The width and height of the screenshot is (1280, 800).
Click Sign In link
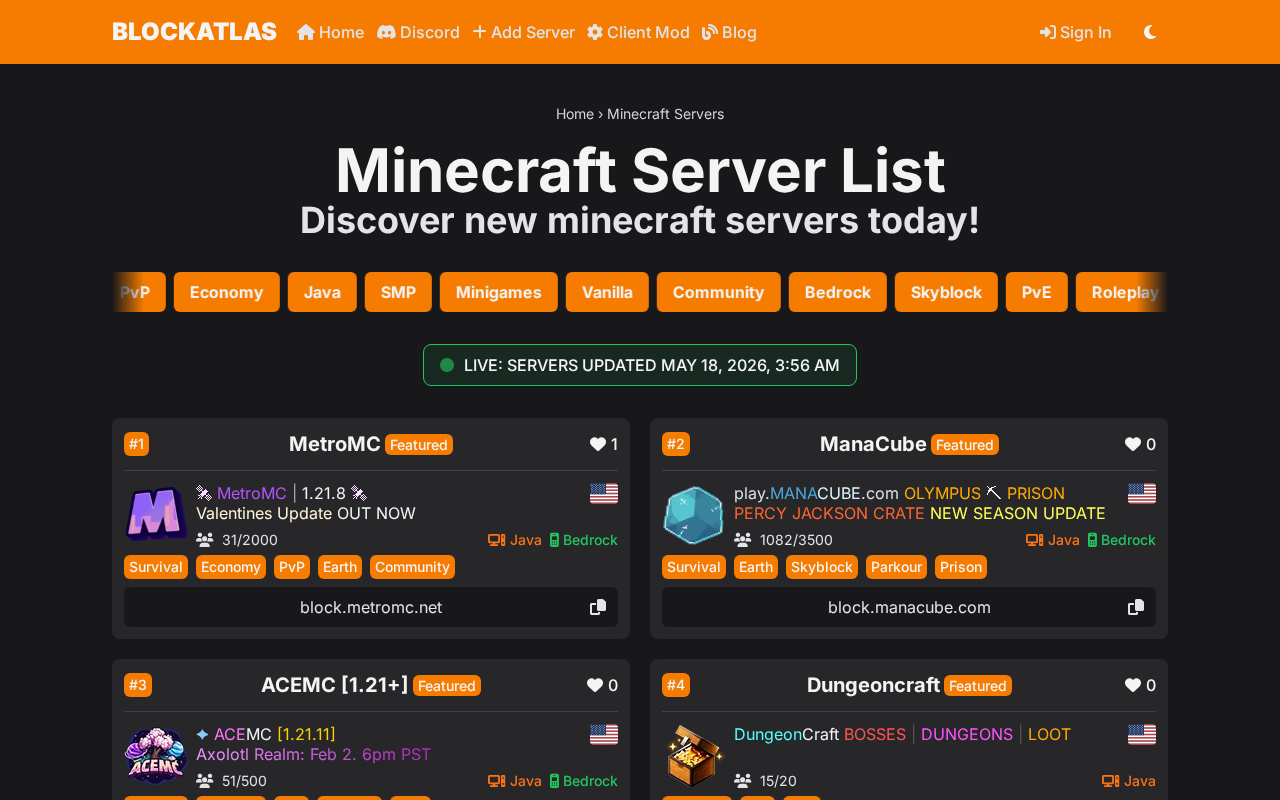(1076, 32)
